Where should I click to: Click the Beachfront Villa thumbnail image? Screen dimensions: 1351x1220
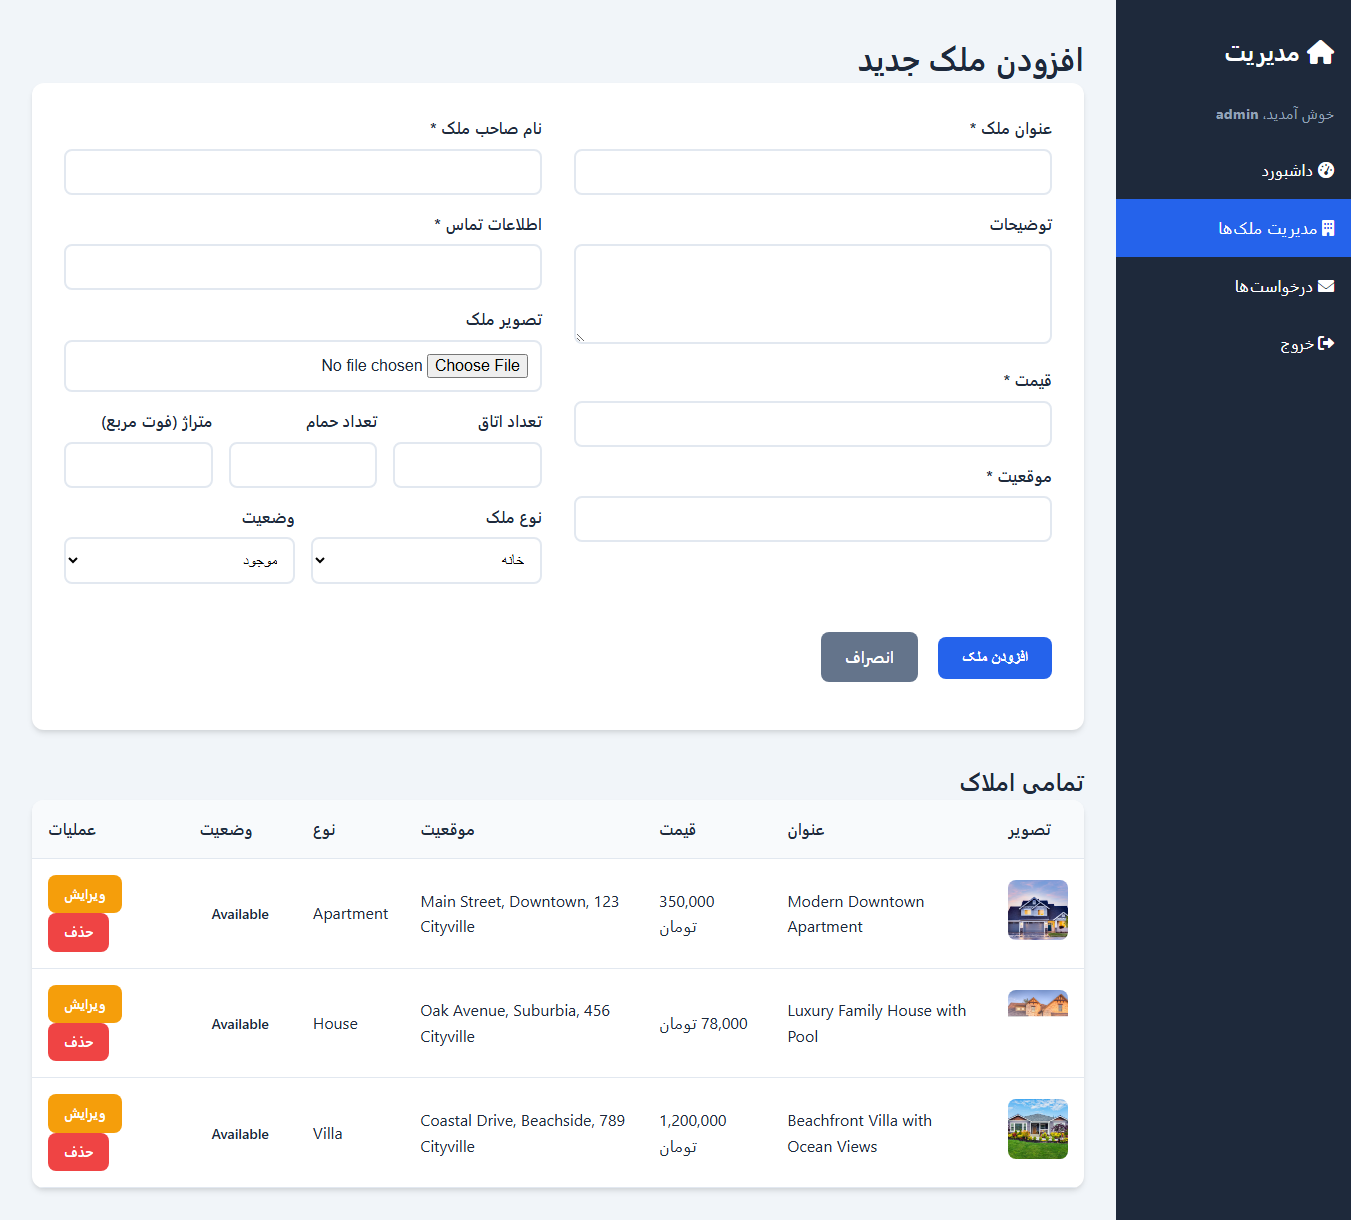pyautogui.click(x=1037, y=1129)
